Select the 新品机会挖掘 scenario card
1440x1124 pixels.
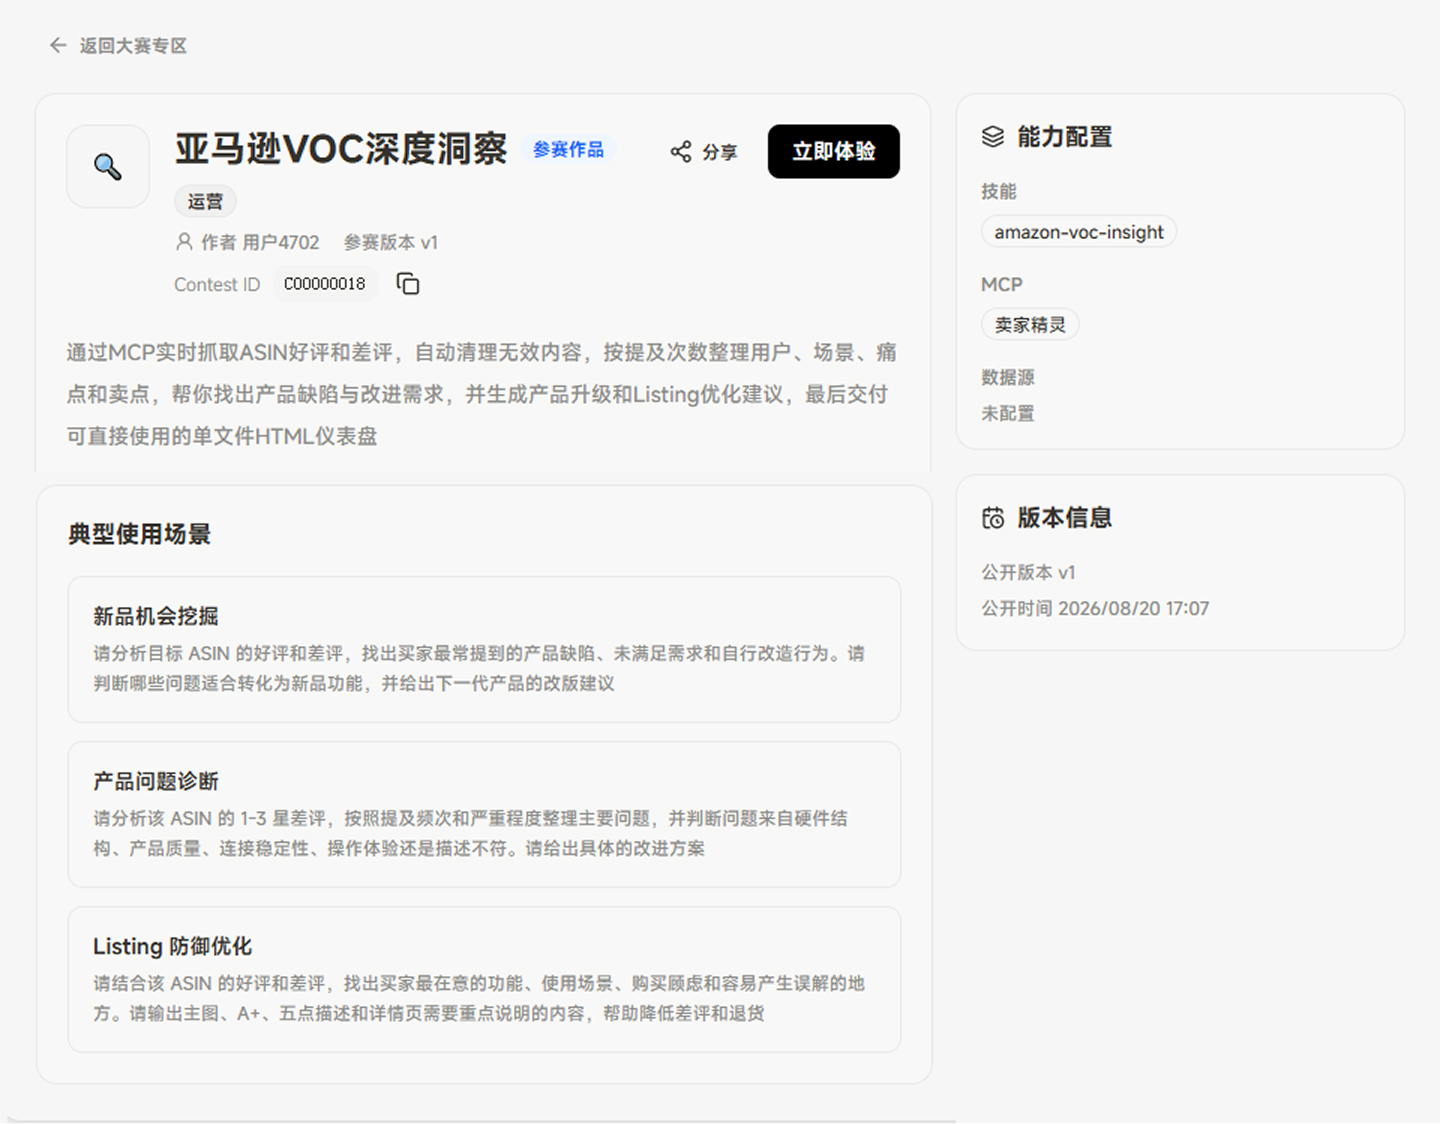[484, 649]
